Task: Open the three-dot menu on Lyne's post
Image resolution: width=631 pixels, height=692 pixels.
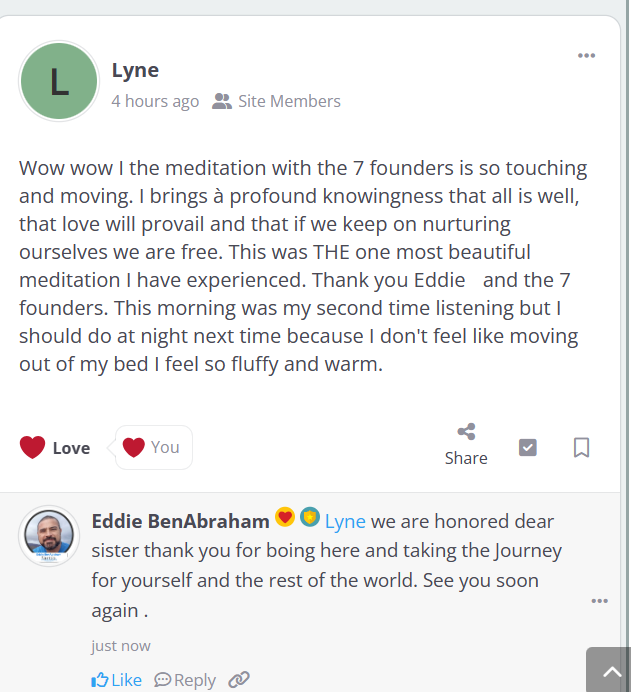Action: (586, 56)
